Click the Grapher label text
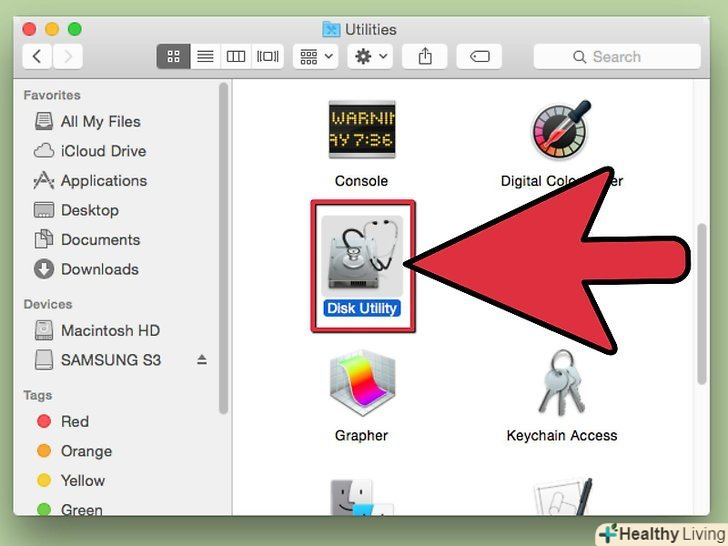The image size is (728, 546). tap(361, 436)
